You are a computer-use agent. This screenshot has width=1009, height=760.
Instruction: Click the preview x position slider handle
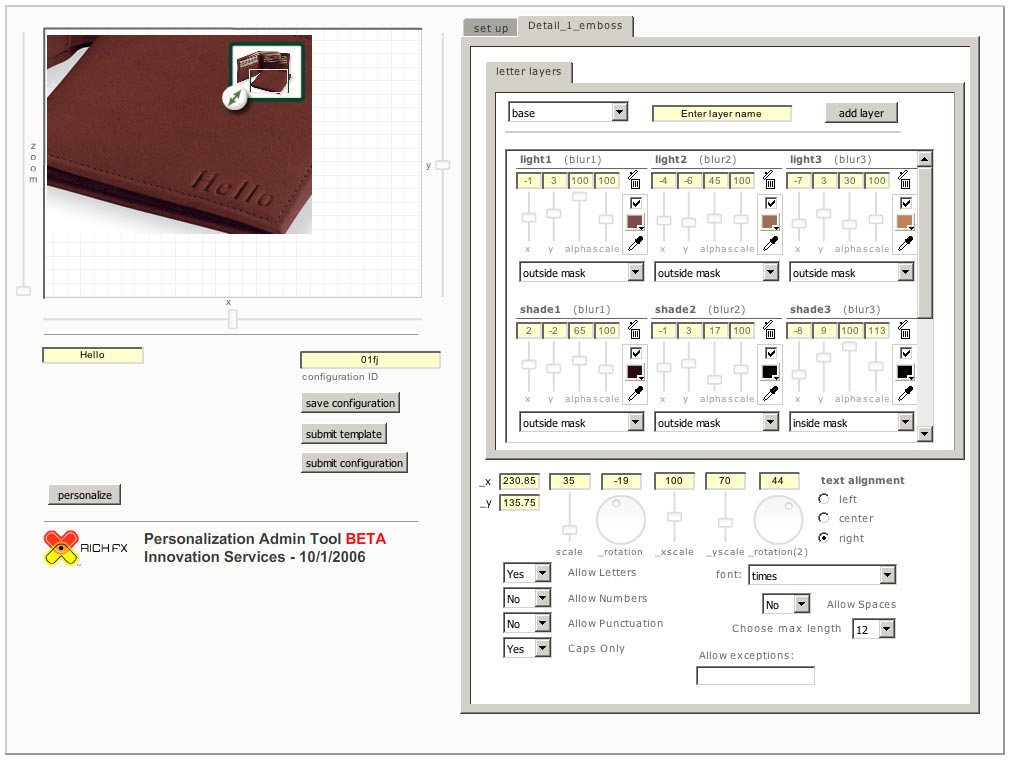point(233,319)
